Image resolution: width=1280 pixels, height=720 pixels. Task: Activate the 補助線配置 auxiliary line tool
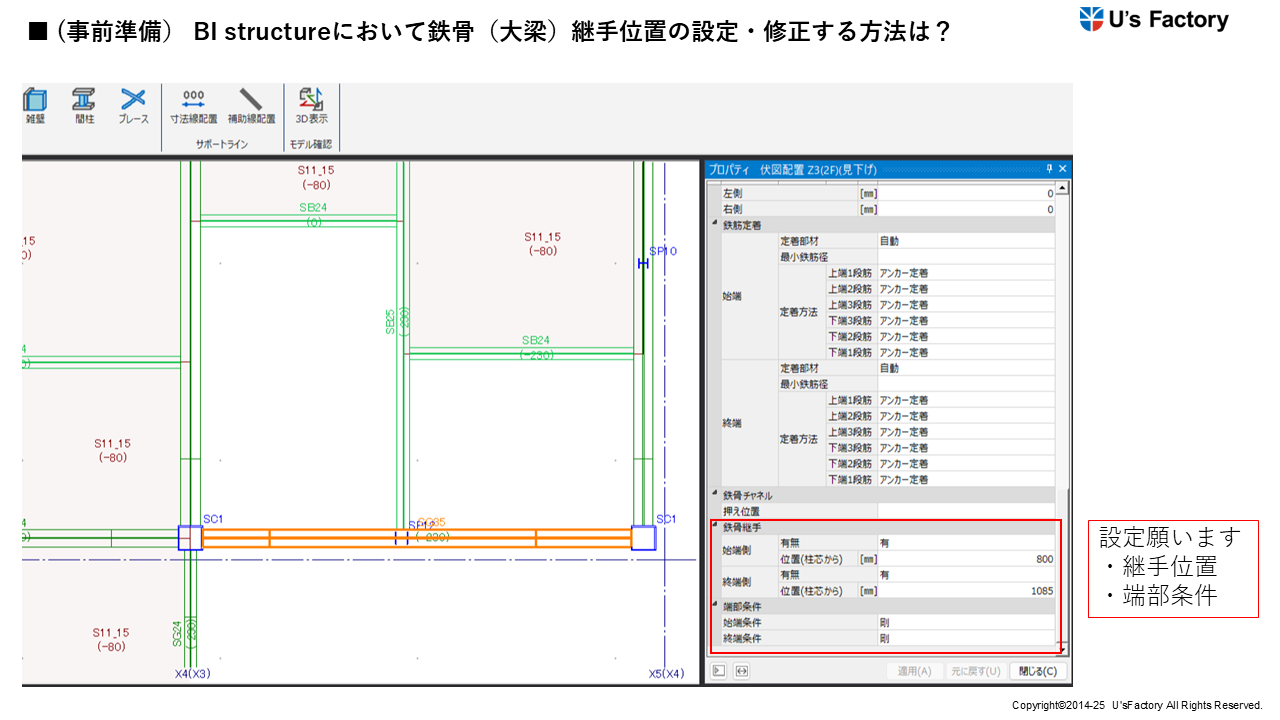click(251, 105)
